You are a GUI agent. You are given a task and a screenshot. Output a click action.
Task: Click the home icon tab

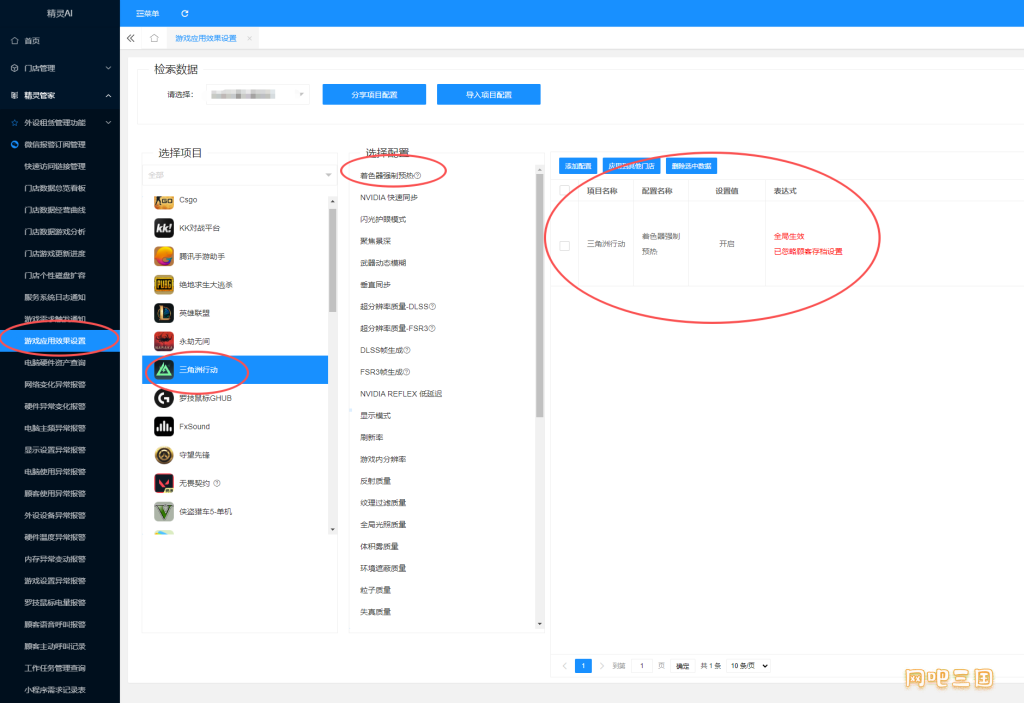coord(154,38)
